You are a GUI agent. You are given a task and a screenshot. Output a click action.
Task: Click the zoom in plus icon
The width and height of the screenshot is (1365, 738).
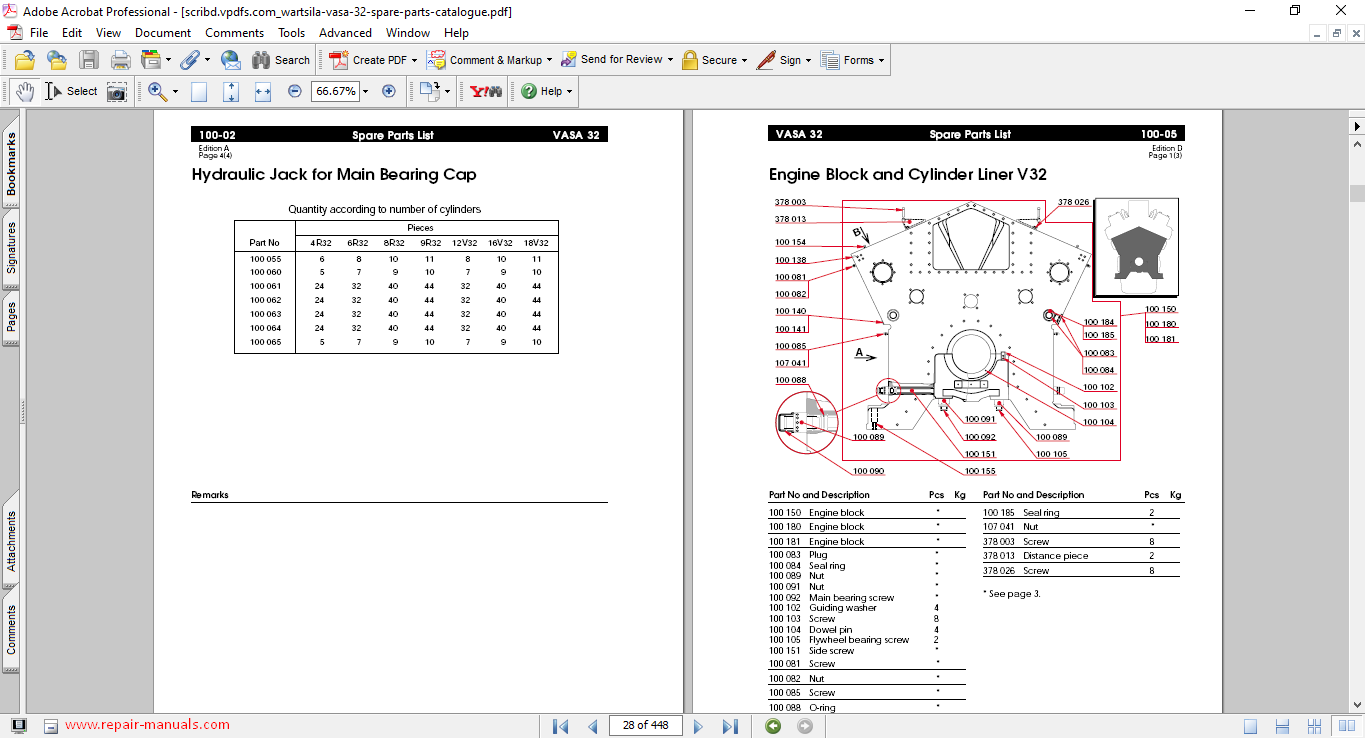[x=389, y=91]
